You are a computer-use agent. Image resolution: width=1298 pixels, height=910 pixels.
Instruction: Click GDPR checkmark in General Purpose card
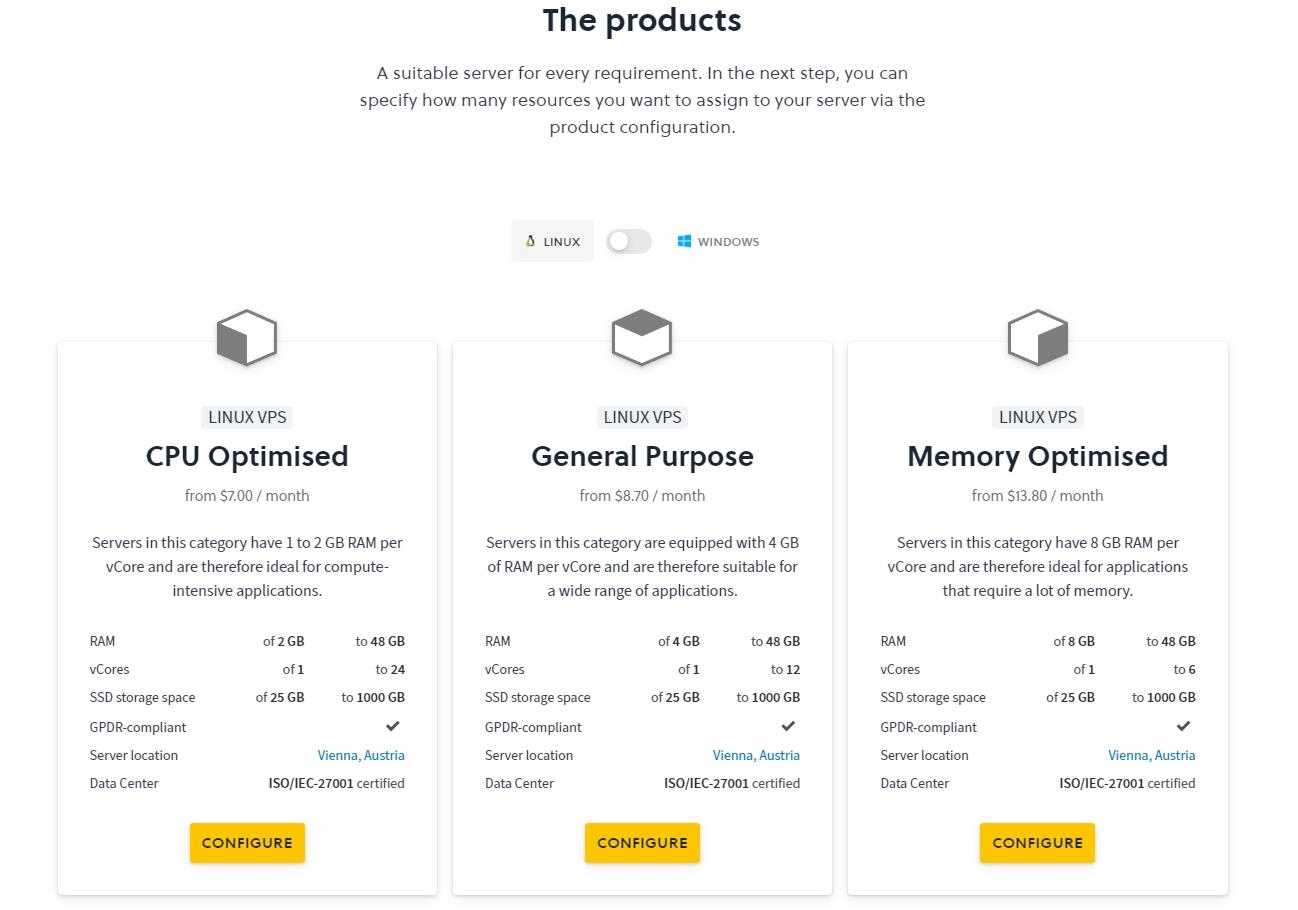tap(788, 726)
